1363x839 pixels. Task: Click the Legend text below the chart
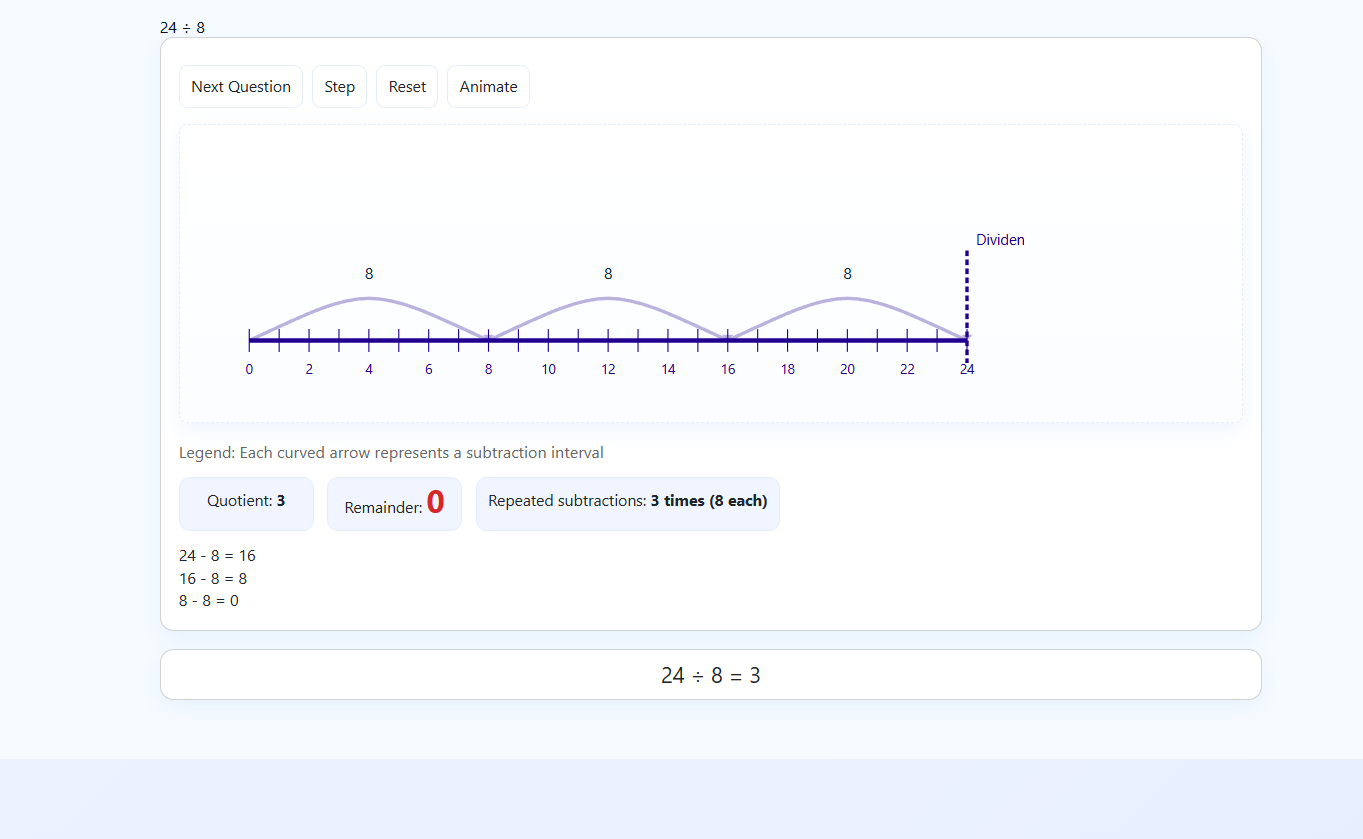(x=391, y=453)
